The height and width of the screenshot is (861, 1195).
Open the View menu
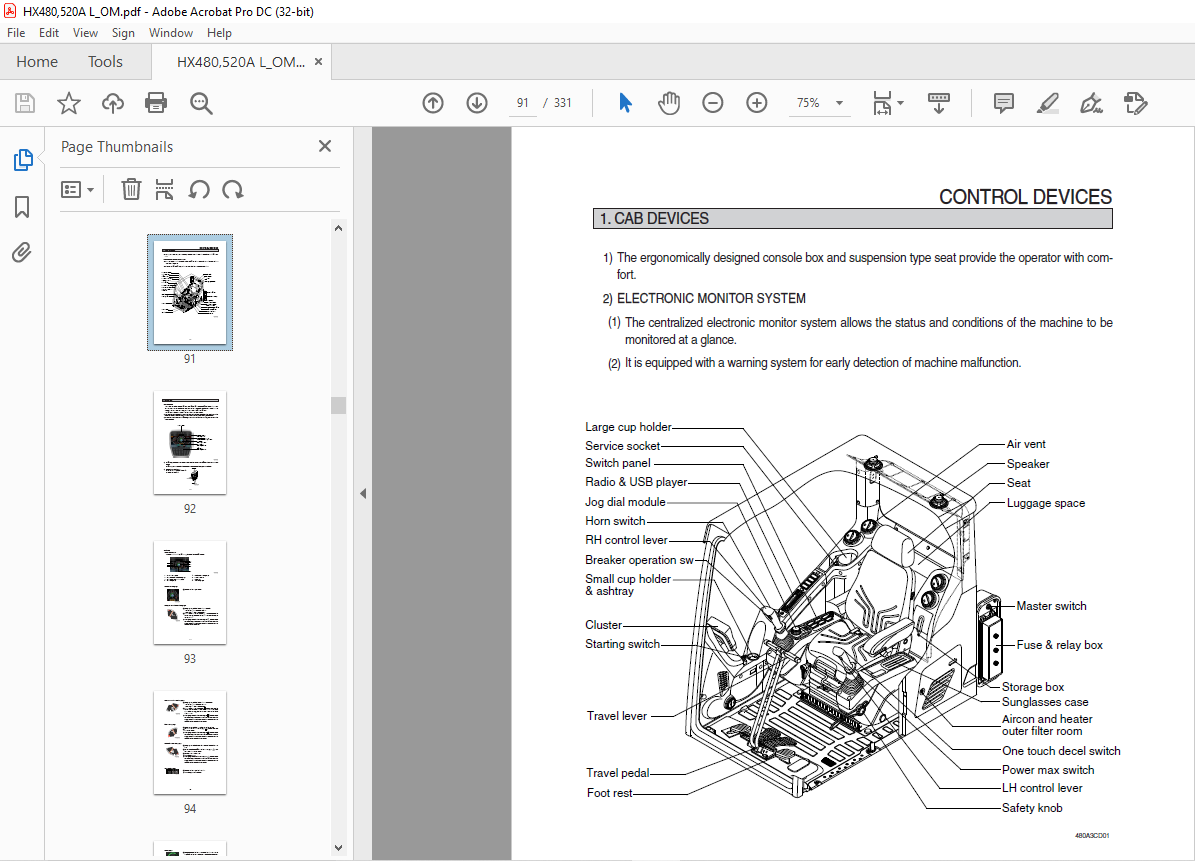pyautogui.click(x=85, y=33)
